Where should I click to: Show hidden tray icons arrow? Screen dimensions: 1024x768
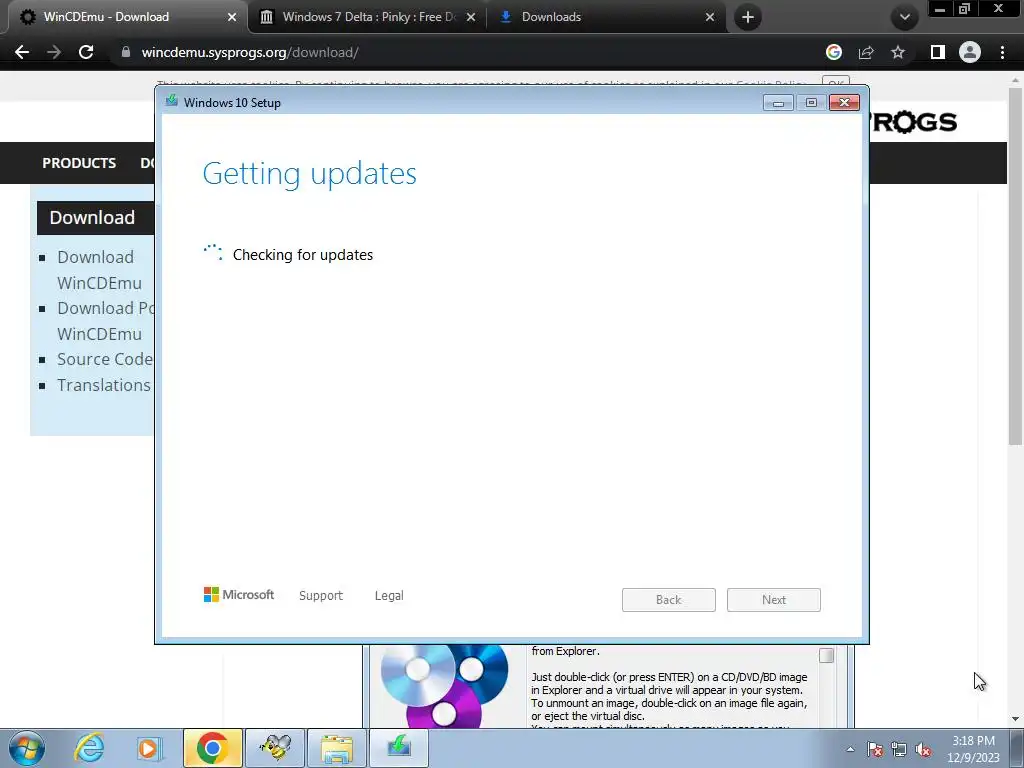(850, 749)
